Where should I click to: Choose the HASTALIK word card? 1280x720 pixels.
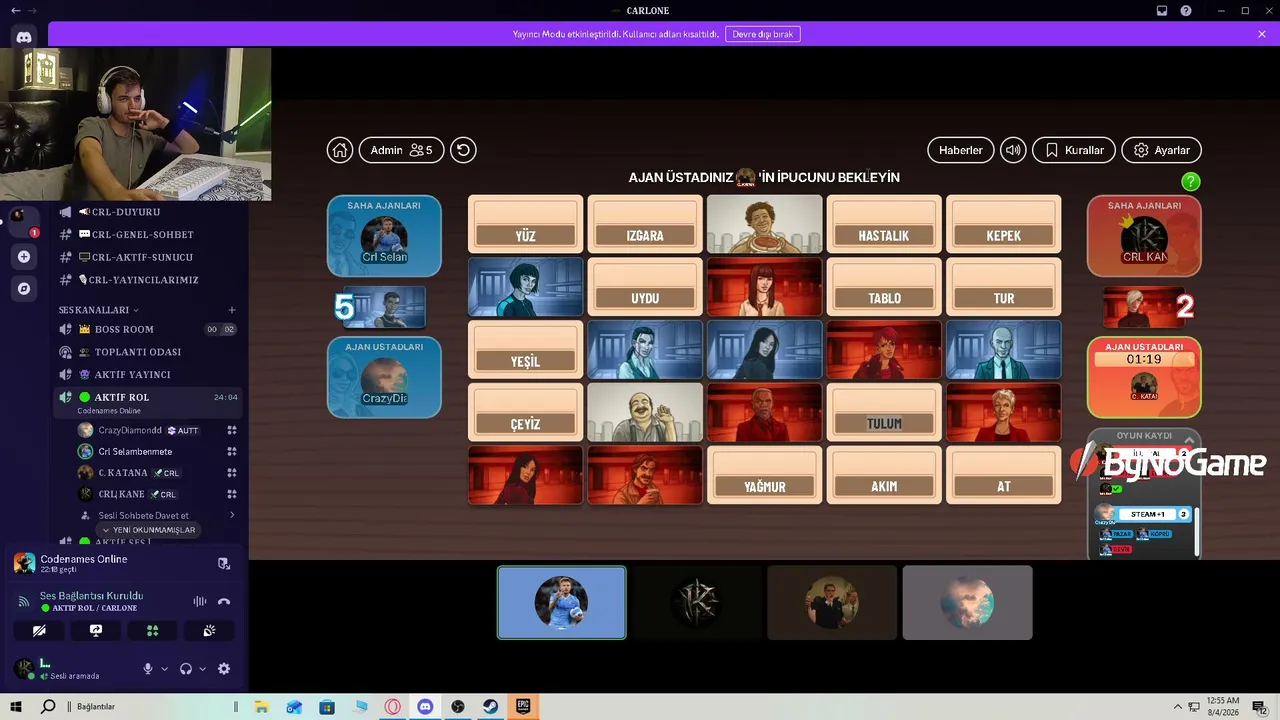pos(884,224)
